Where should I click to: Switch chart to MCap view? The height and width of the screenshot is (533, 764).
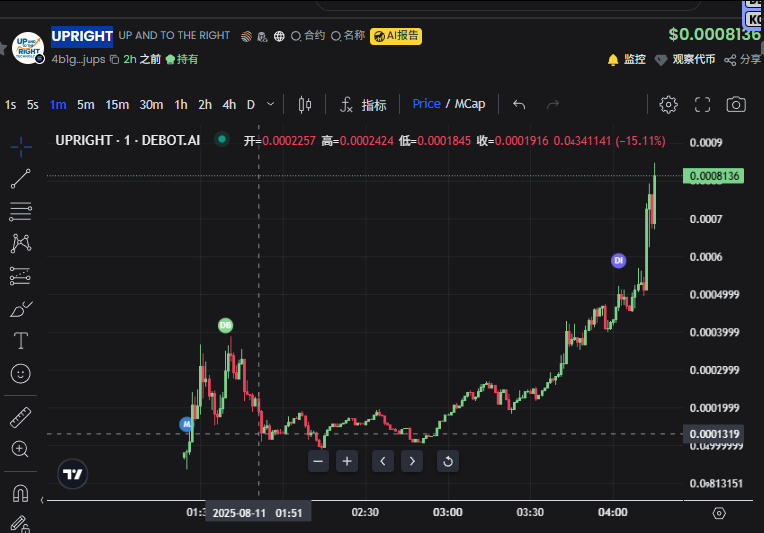click(470, 104)
